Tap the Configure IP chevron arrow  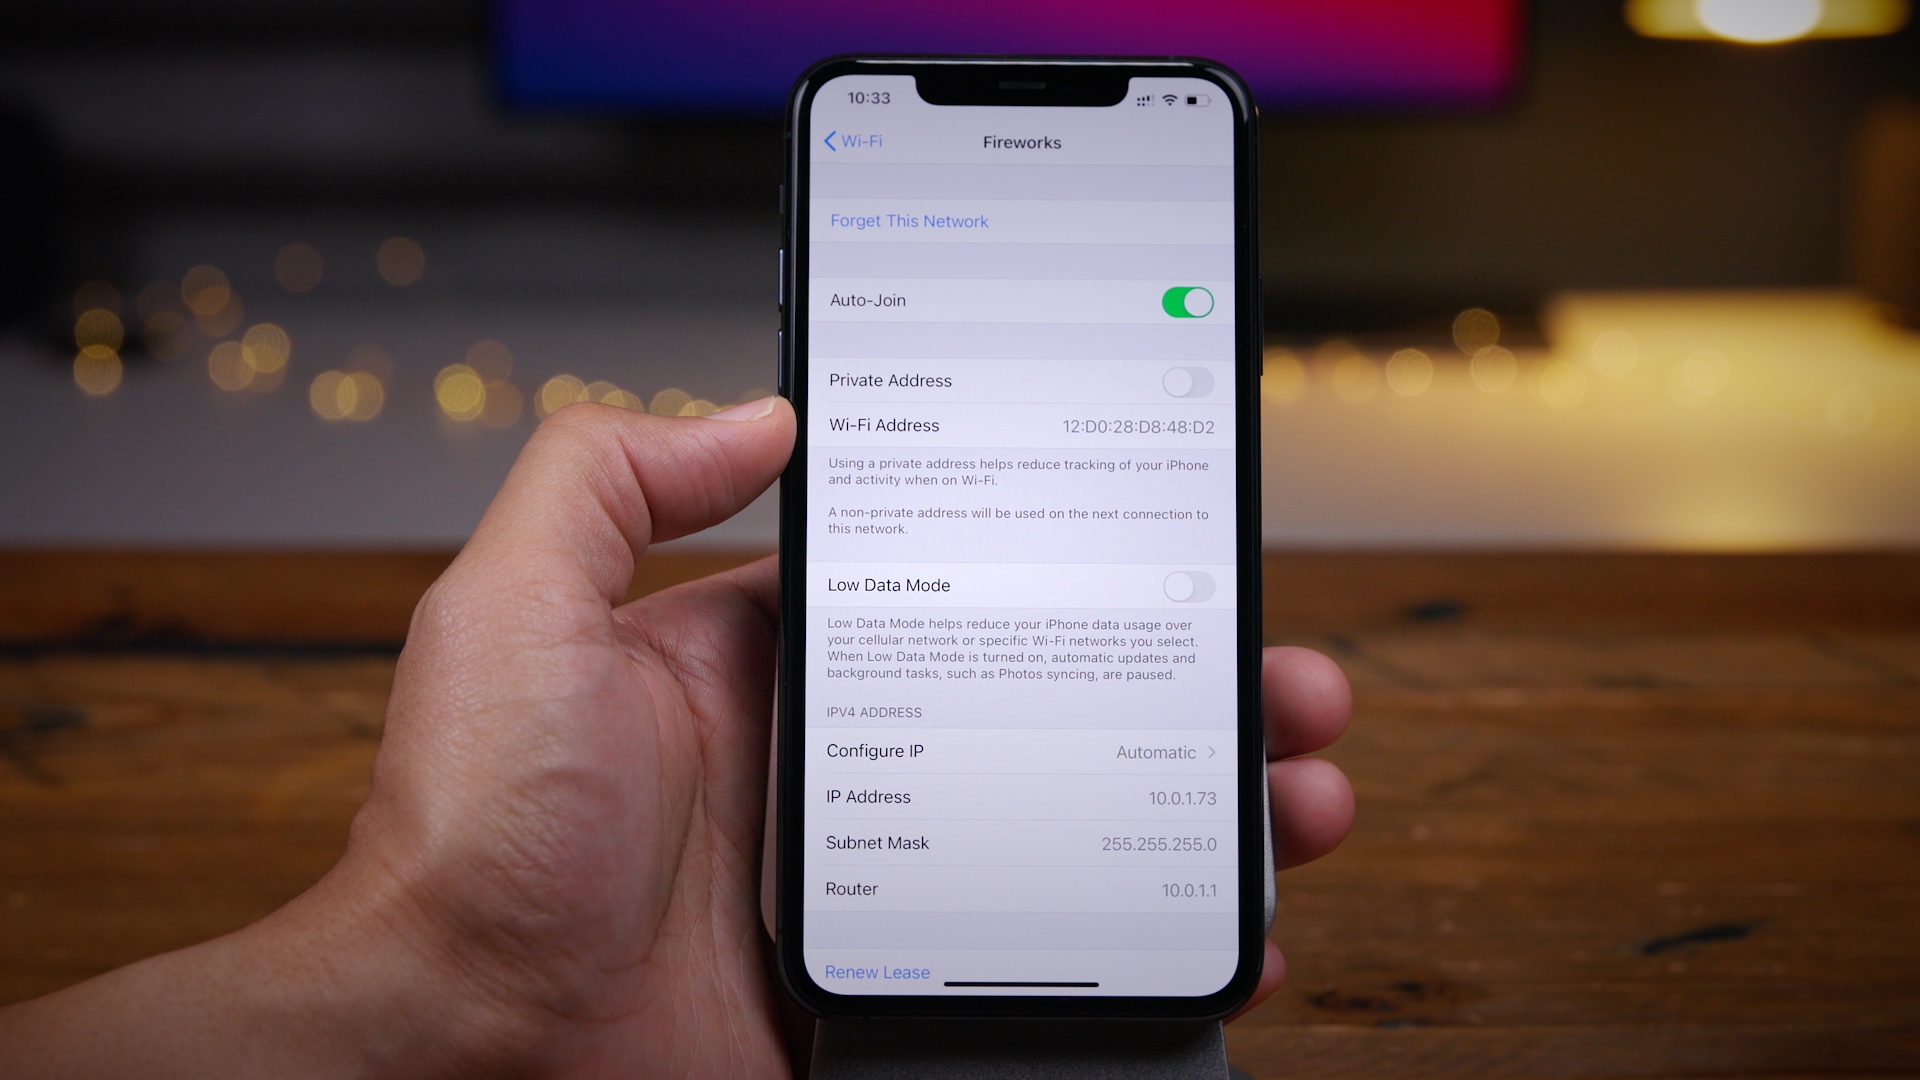1211,752
